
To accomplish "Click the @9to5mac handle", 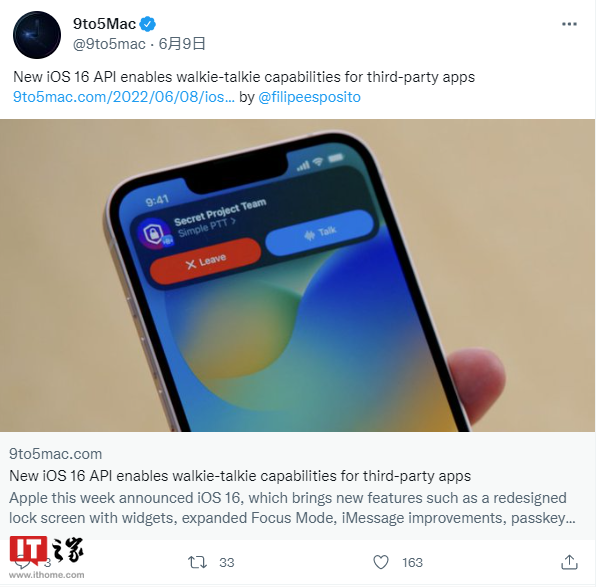I will pos(109,44).
